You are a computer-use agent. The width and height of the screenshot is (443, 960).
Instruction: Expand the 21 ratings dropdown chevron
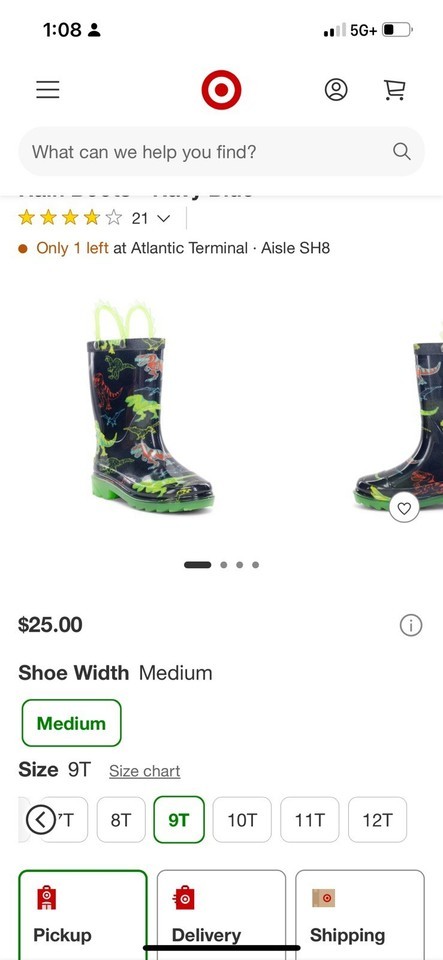click(x=163, y=218)
